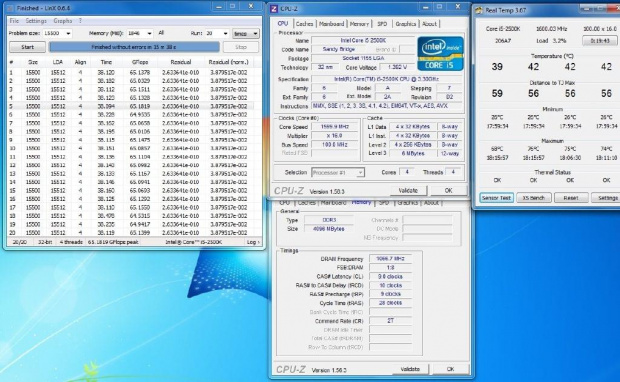Minimize the CPU-Z CPU window

(425, 7)
